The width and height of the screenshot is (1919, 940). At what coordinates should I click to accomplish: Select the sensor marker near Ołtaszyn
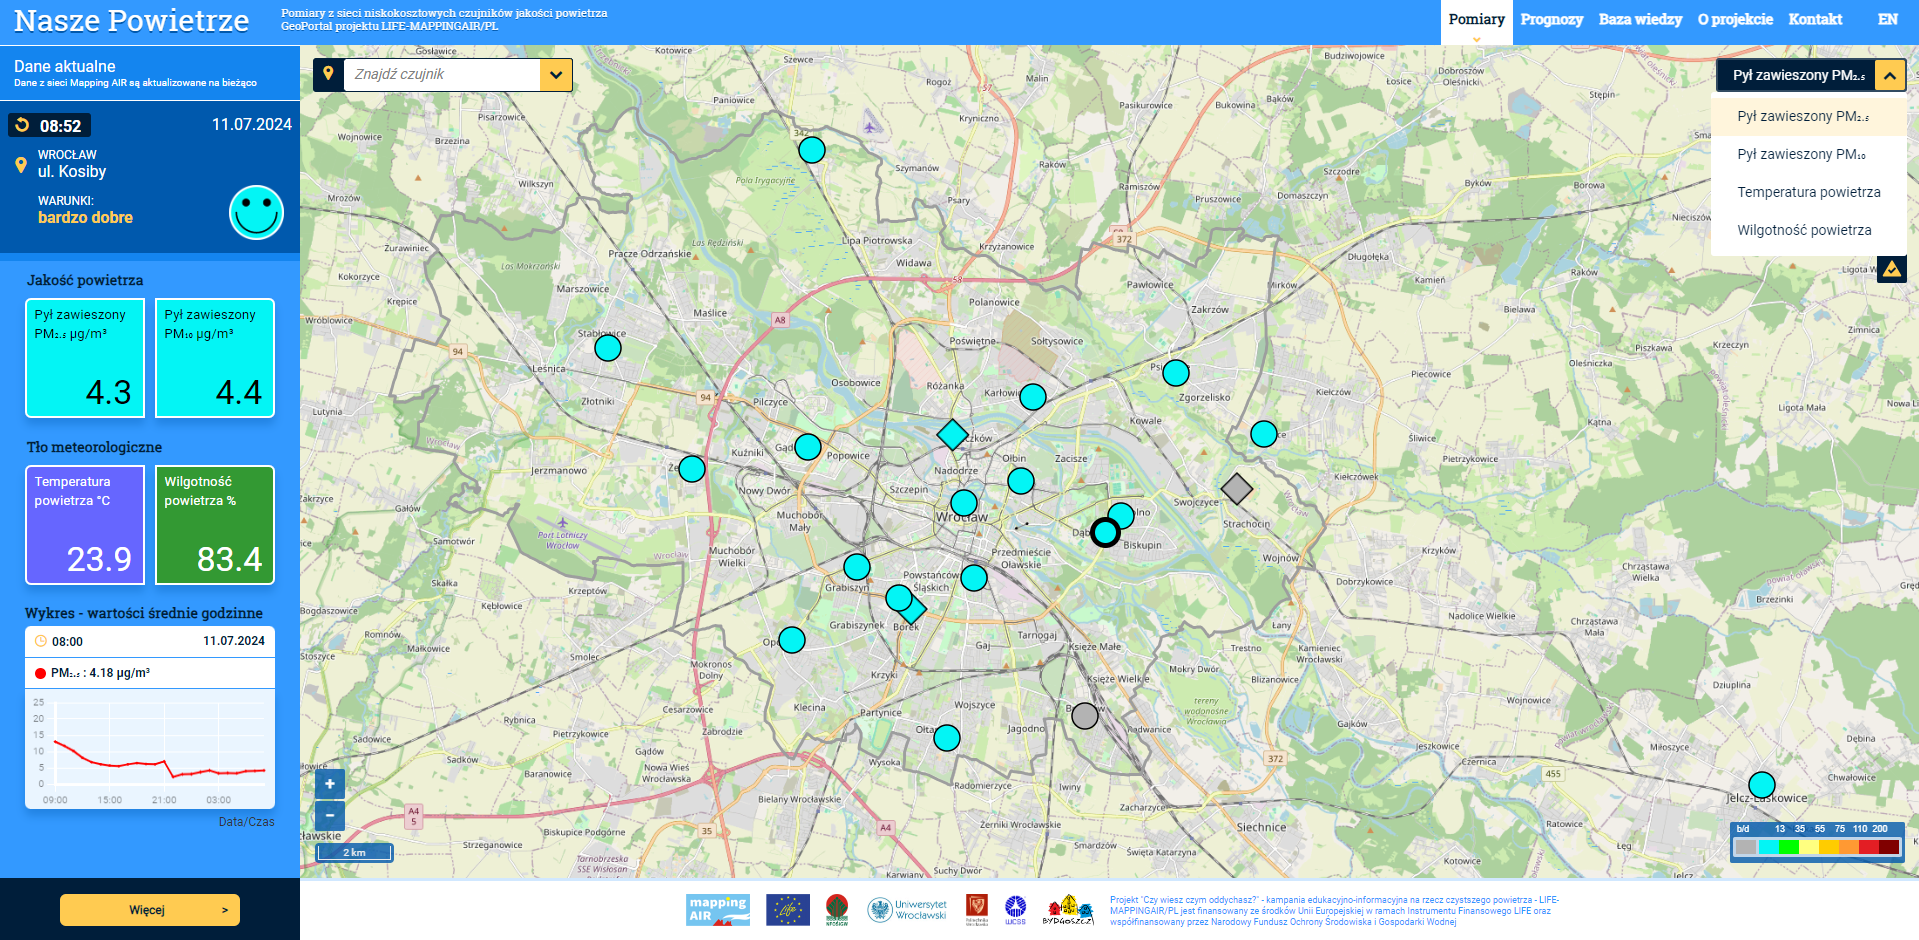pyautogui.click(x=947, y=738)
